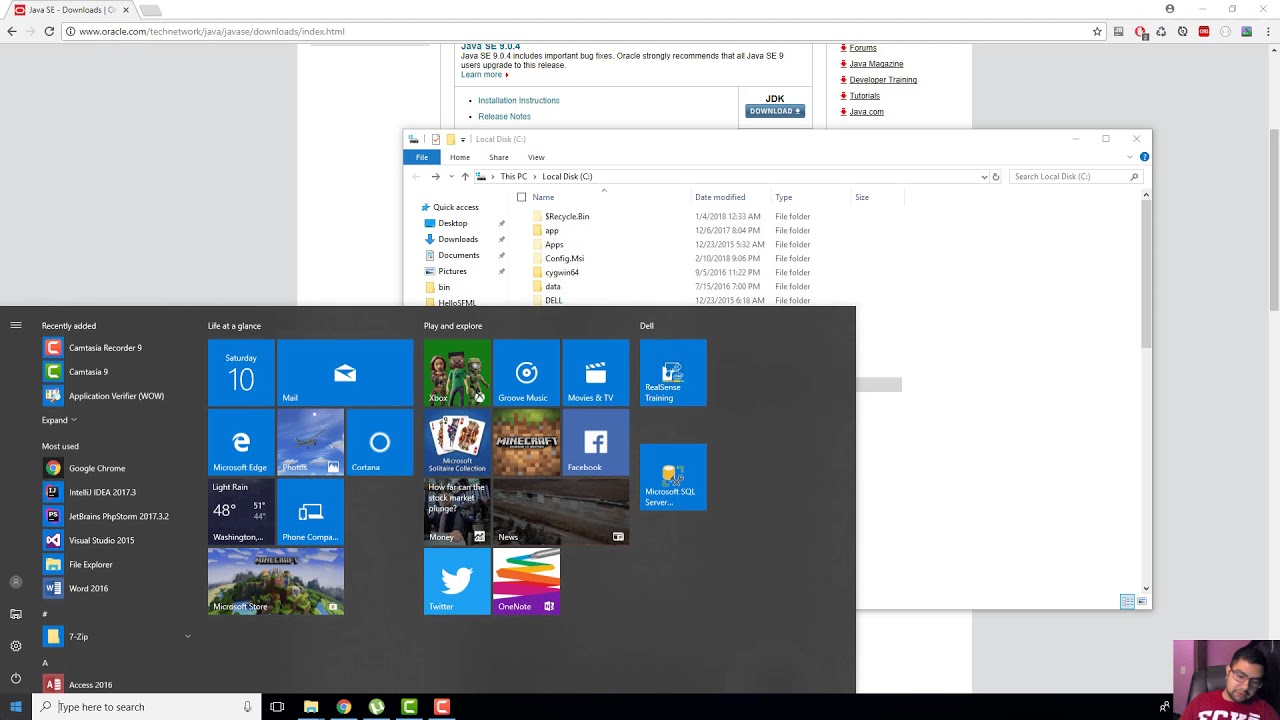Click the JDK Download button
Viewport: 1280px width, 720px height.
click(x=775, y=111)
